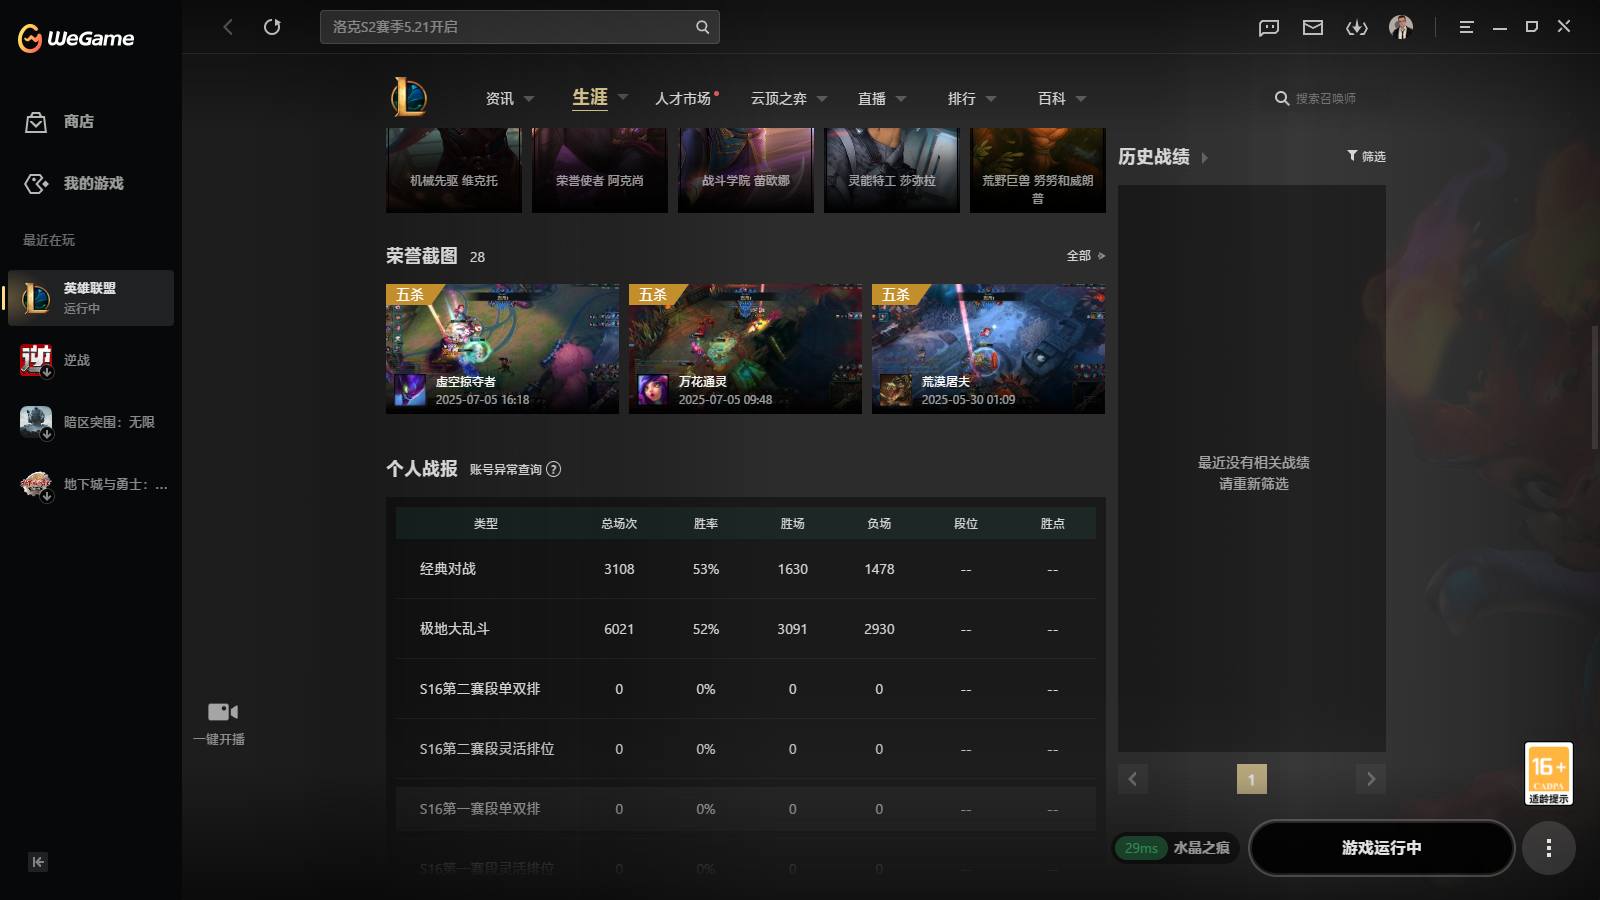Open 荒野巨兽 努努和威朗普 champion card

click(x=1038, y=170)
